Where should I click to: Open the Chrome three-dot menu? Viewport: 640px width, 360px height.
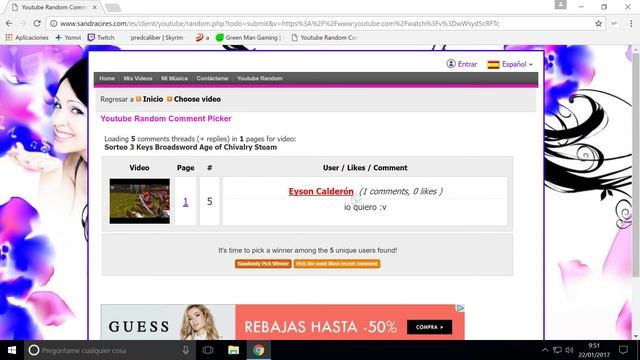tap(631, 24)
